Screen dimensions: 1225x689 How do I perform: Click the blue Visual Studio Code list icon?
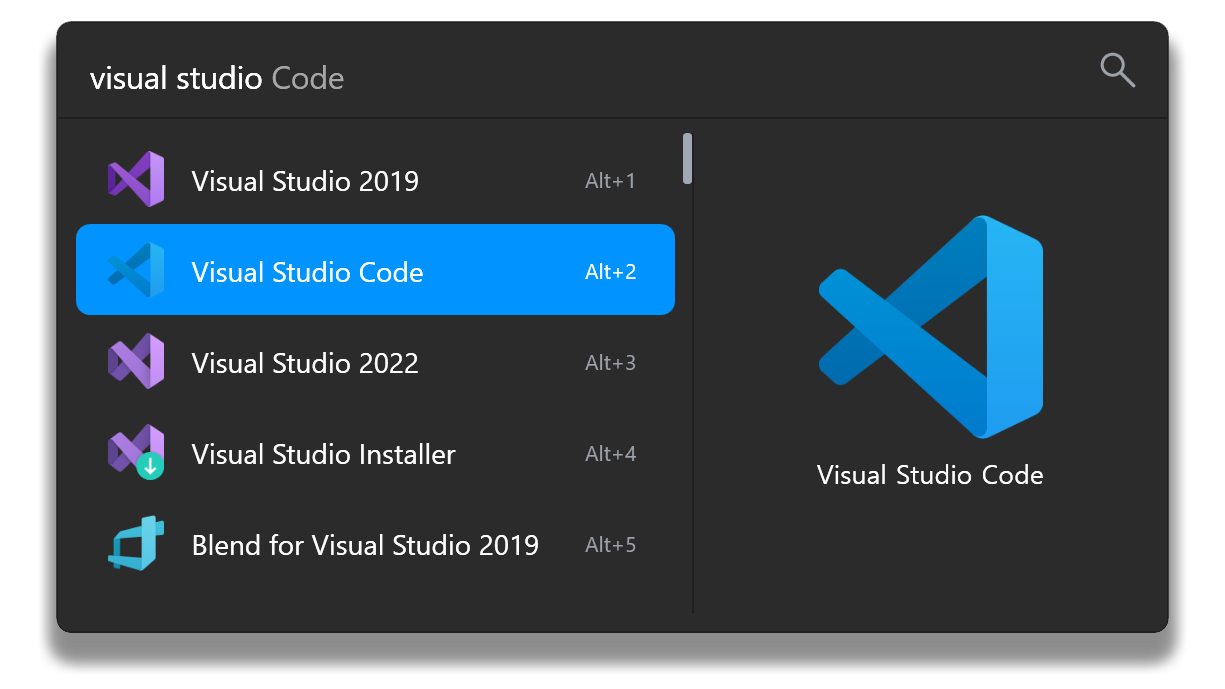(136, 271)
